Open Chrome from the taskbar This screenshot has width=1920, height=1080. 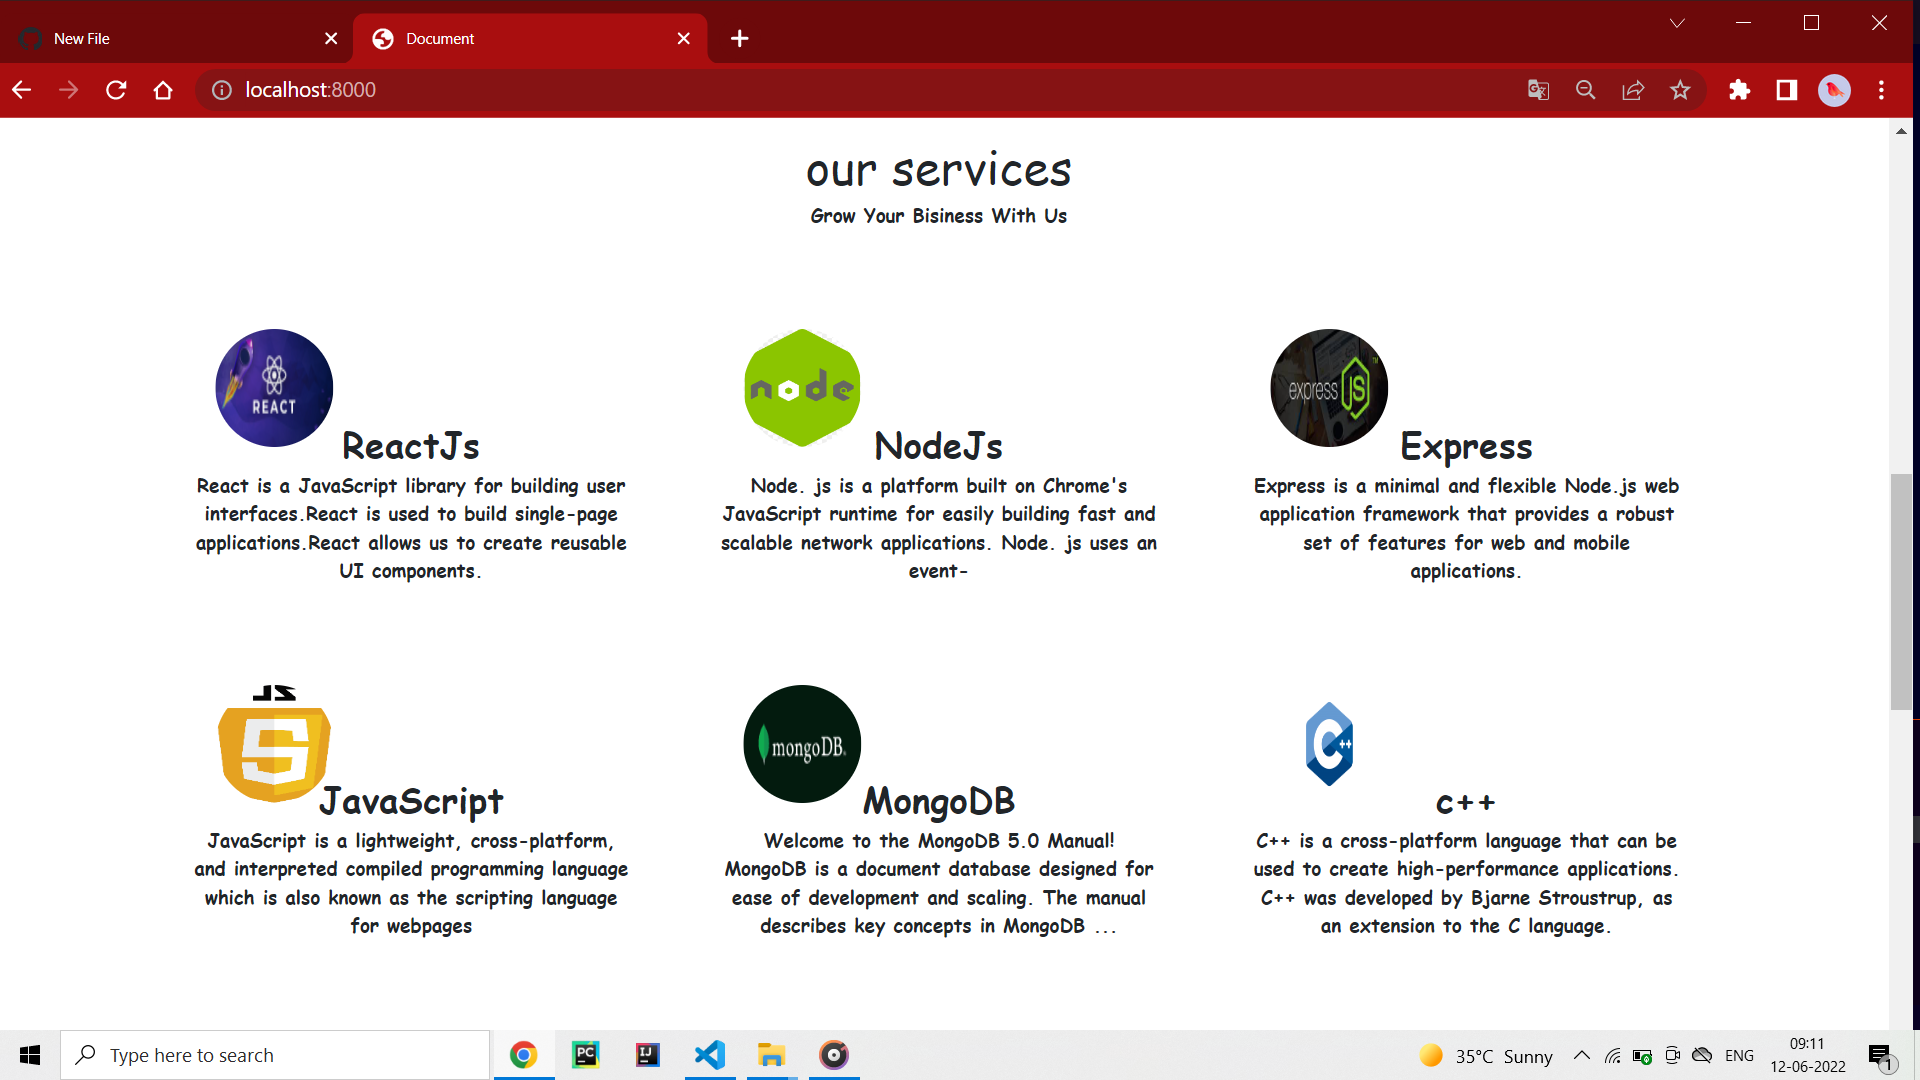pos(523,1055)
